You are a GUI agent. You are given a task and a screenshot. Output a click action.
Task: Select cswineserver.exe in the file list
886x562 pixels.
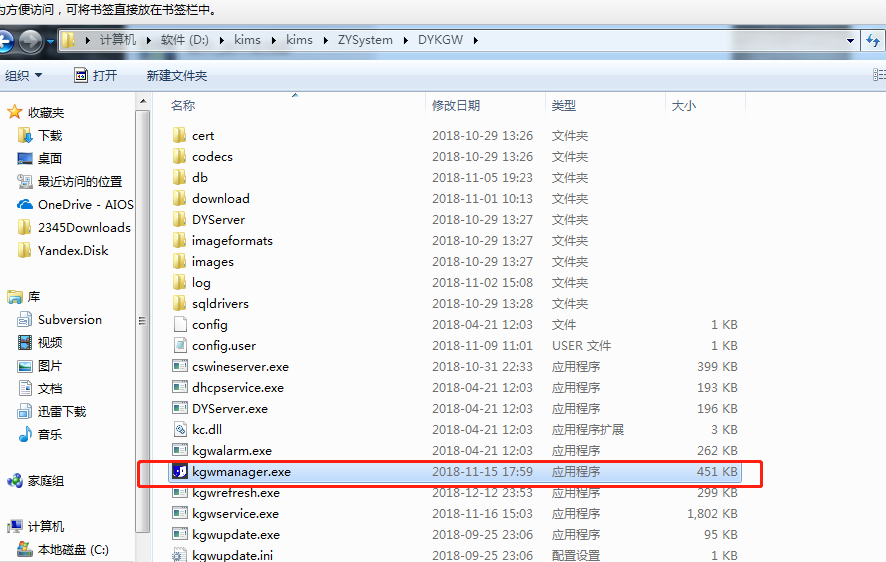[x=240, y=367]
